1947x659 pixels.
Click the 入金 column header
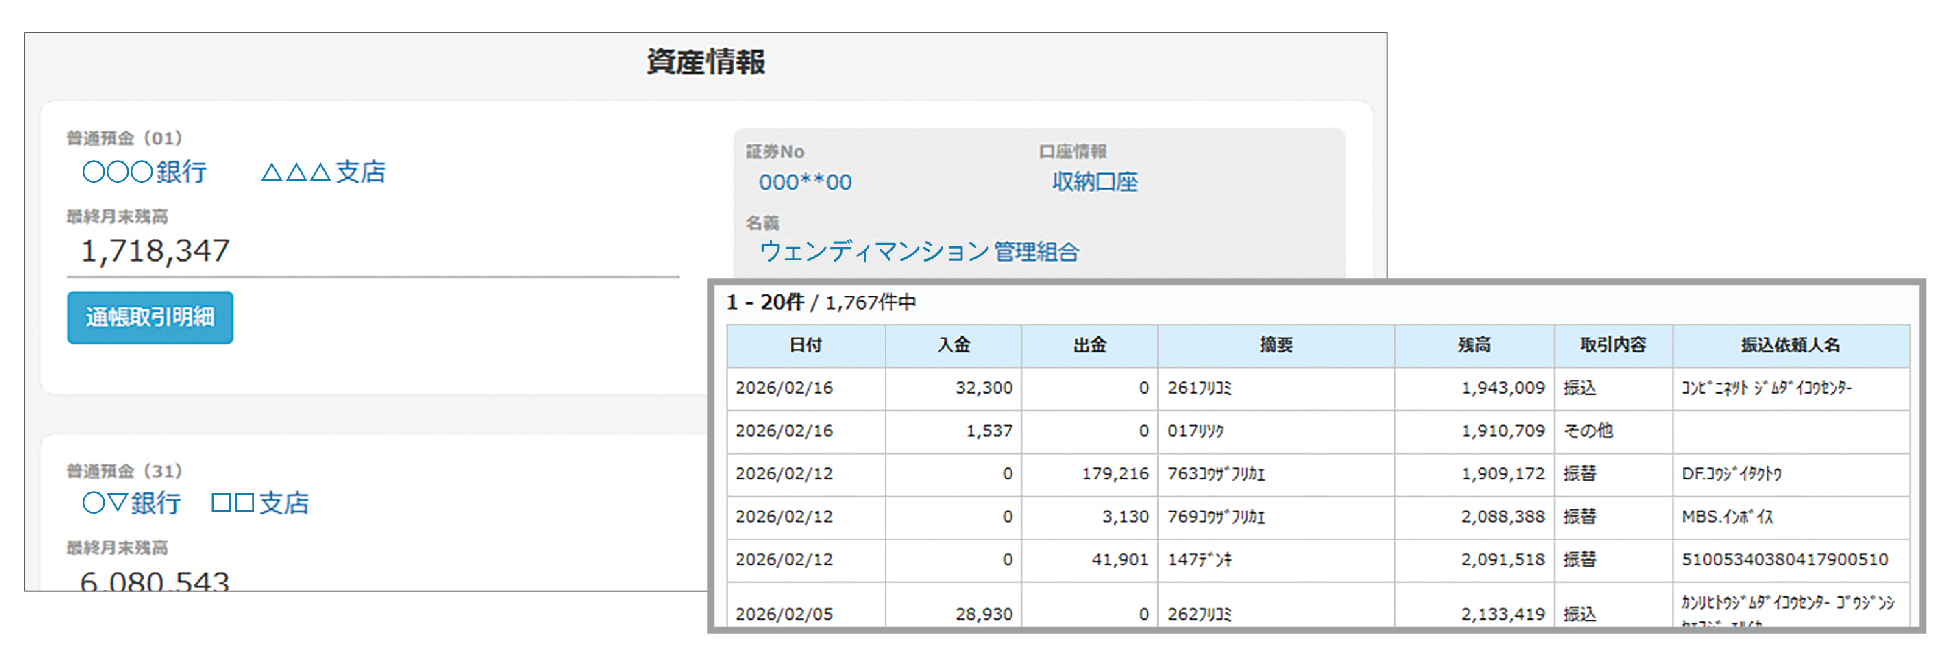coord(953,345)
